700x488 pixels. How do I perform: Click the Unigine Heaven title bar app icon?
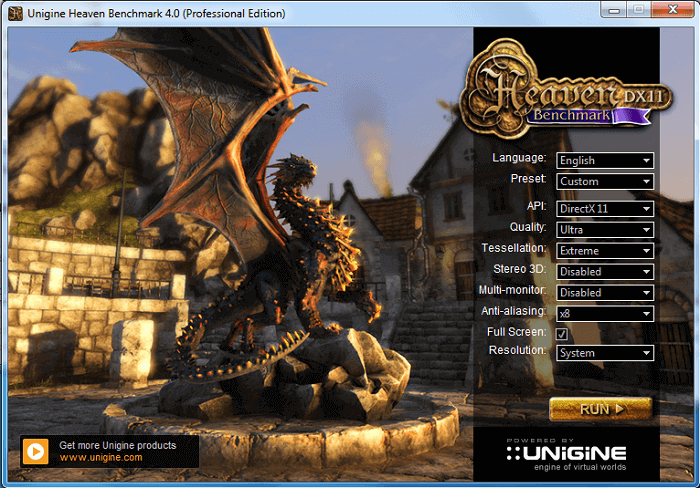(16, 13)
